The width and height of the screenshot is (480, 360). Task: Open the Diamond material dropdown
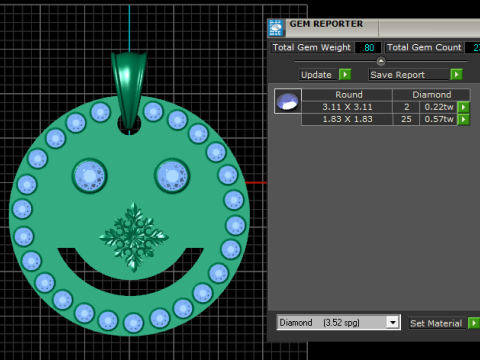[x=393, y=322]
